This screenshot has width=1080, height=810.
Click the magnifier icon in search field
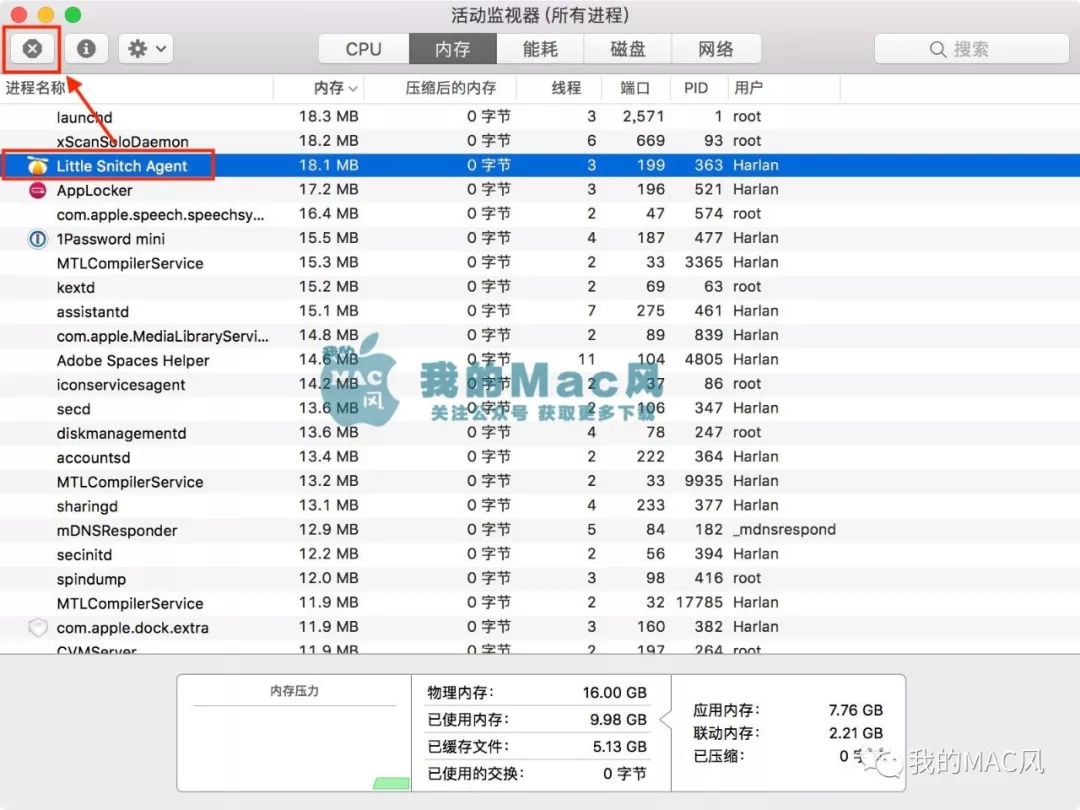(x=937, y=49)
